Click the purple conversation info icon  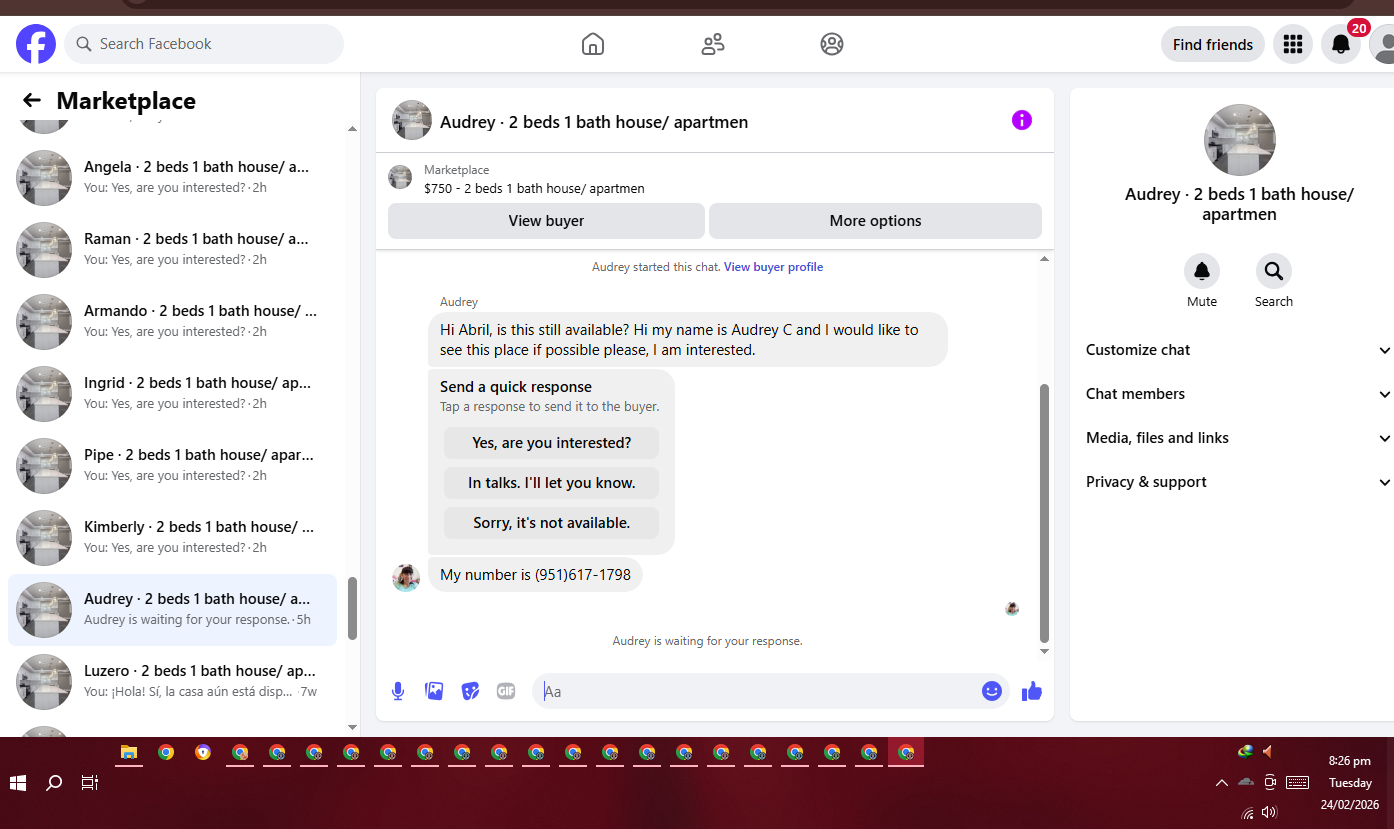tap(1021, 120)
